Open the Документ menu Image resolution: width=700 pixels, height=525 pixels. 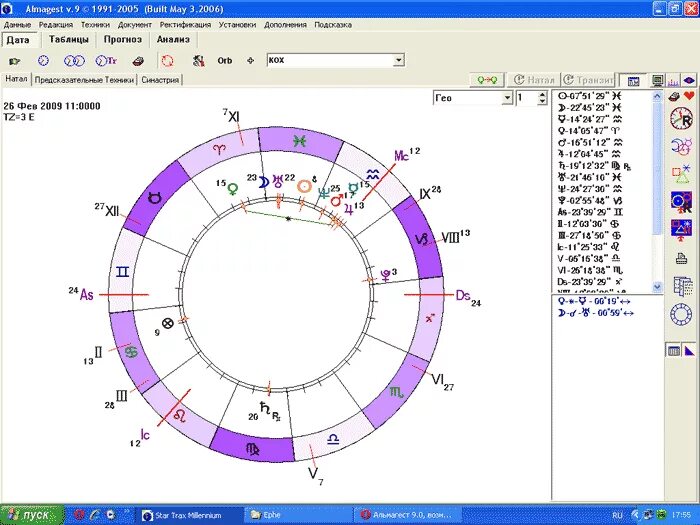tap(134, 25)
